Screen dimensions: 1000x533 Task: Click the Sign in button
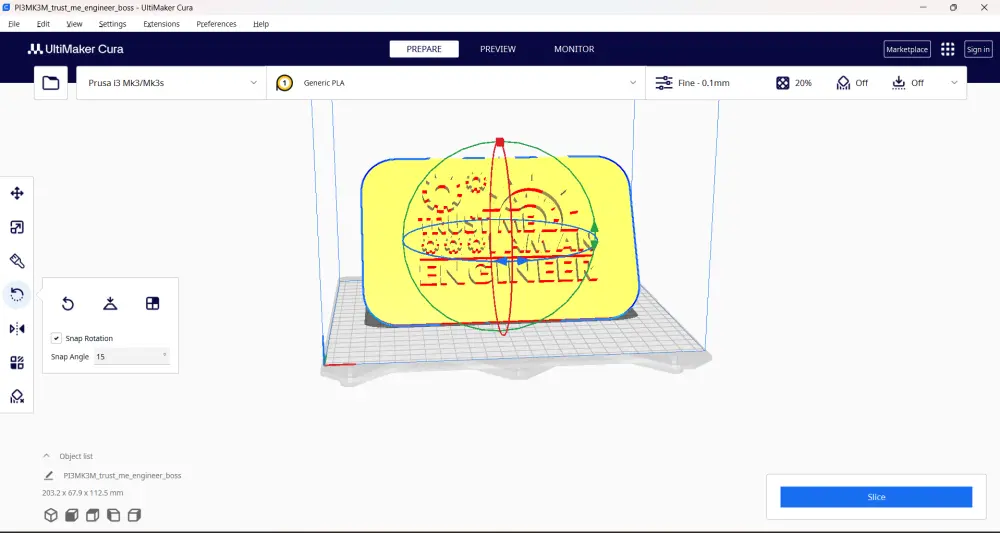pyautogui.click(x=978, y=49)
